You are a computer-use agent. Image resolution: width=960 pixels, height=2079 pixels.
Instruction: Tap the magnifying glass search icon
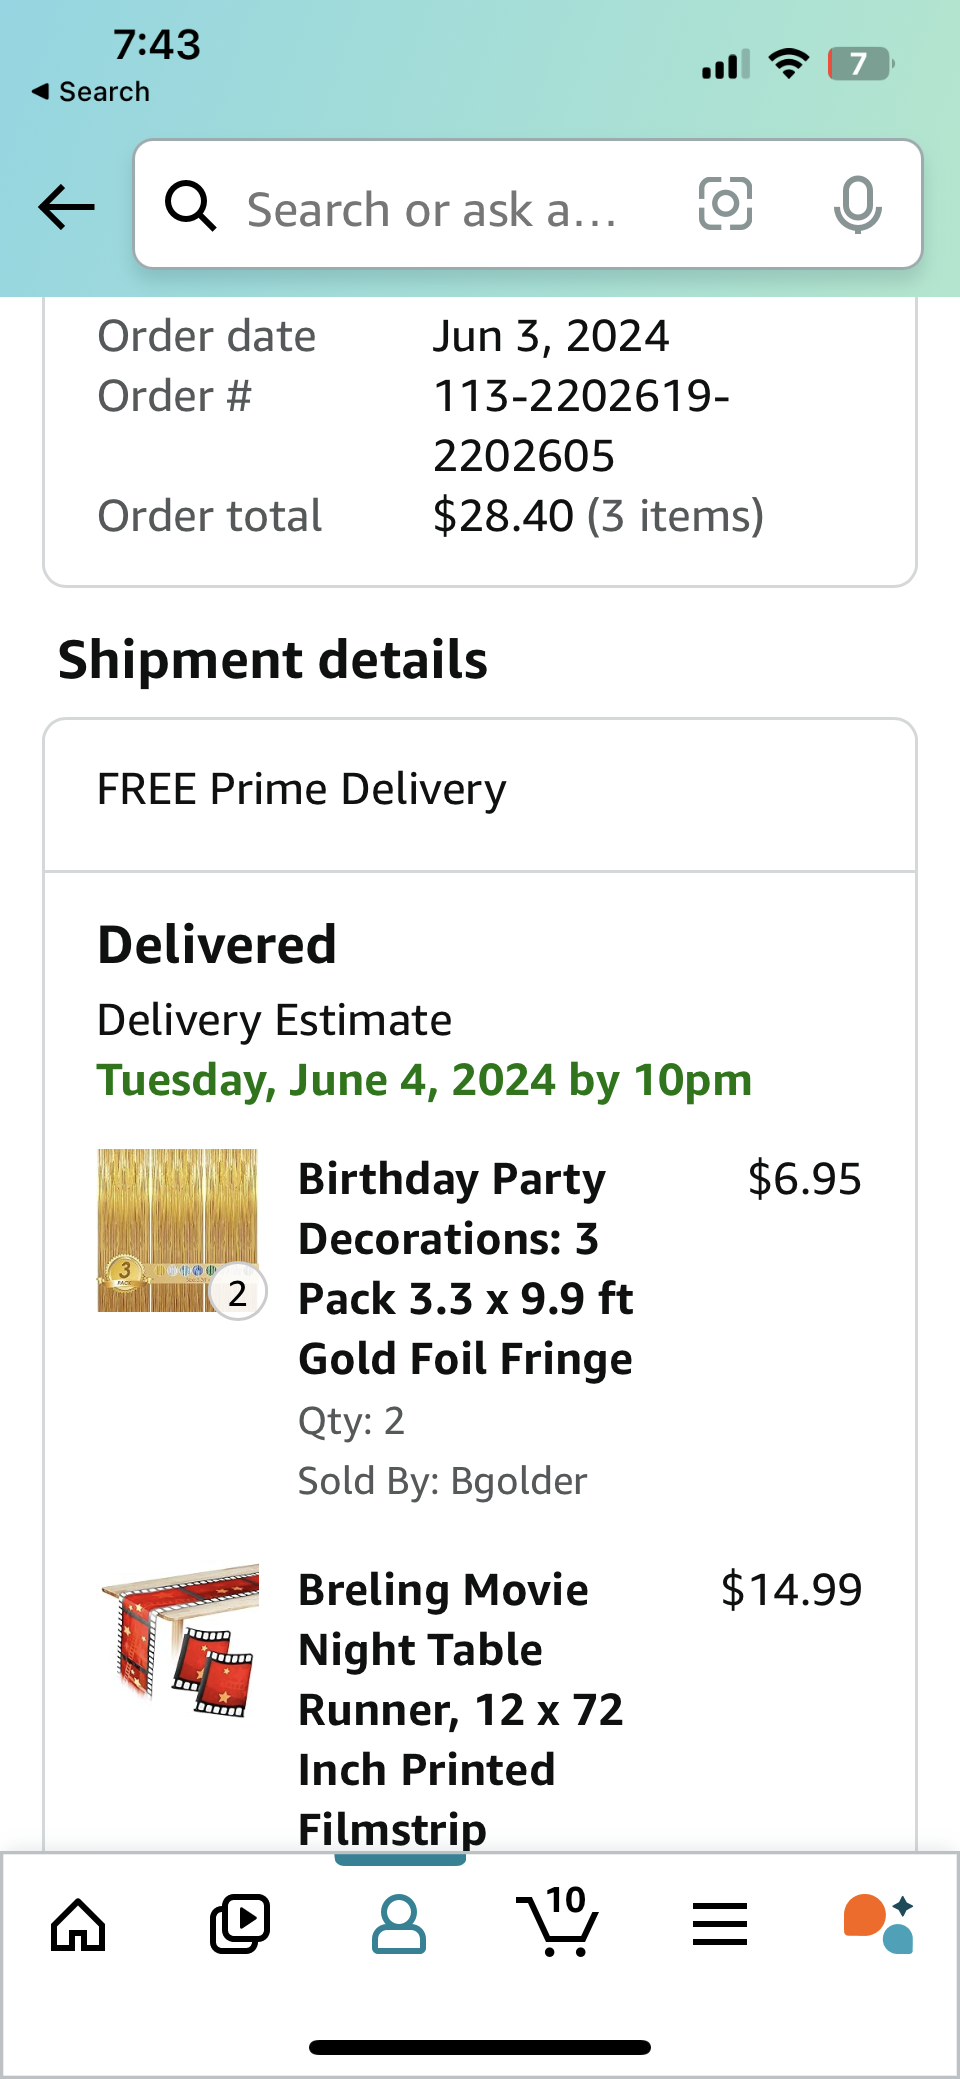point(190,206)
